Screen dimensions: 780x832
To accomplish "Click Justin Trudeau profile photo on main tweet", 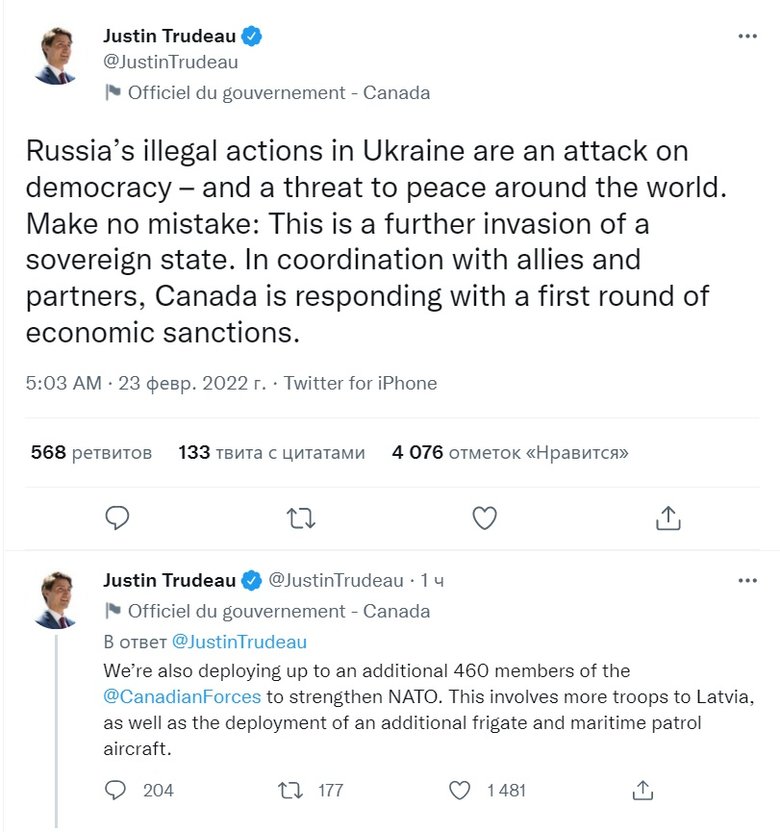I will [55, 56].
